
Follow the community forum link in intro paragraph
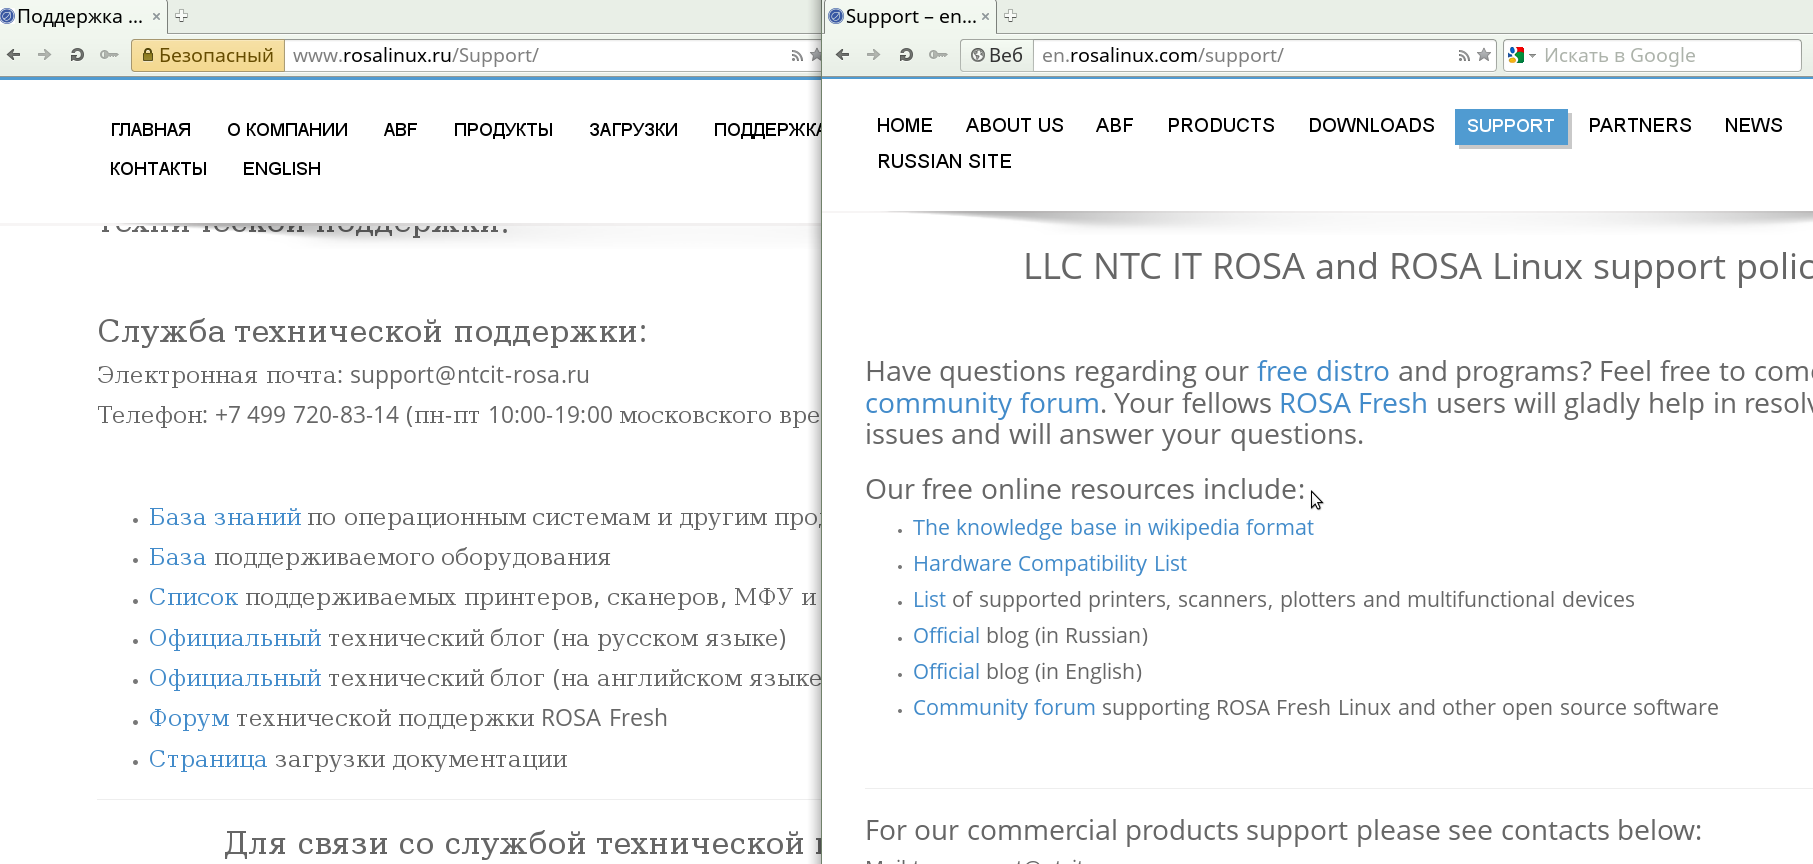tap(982, 403)
